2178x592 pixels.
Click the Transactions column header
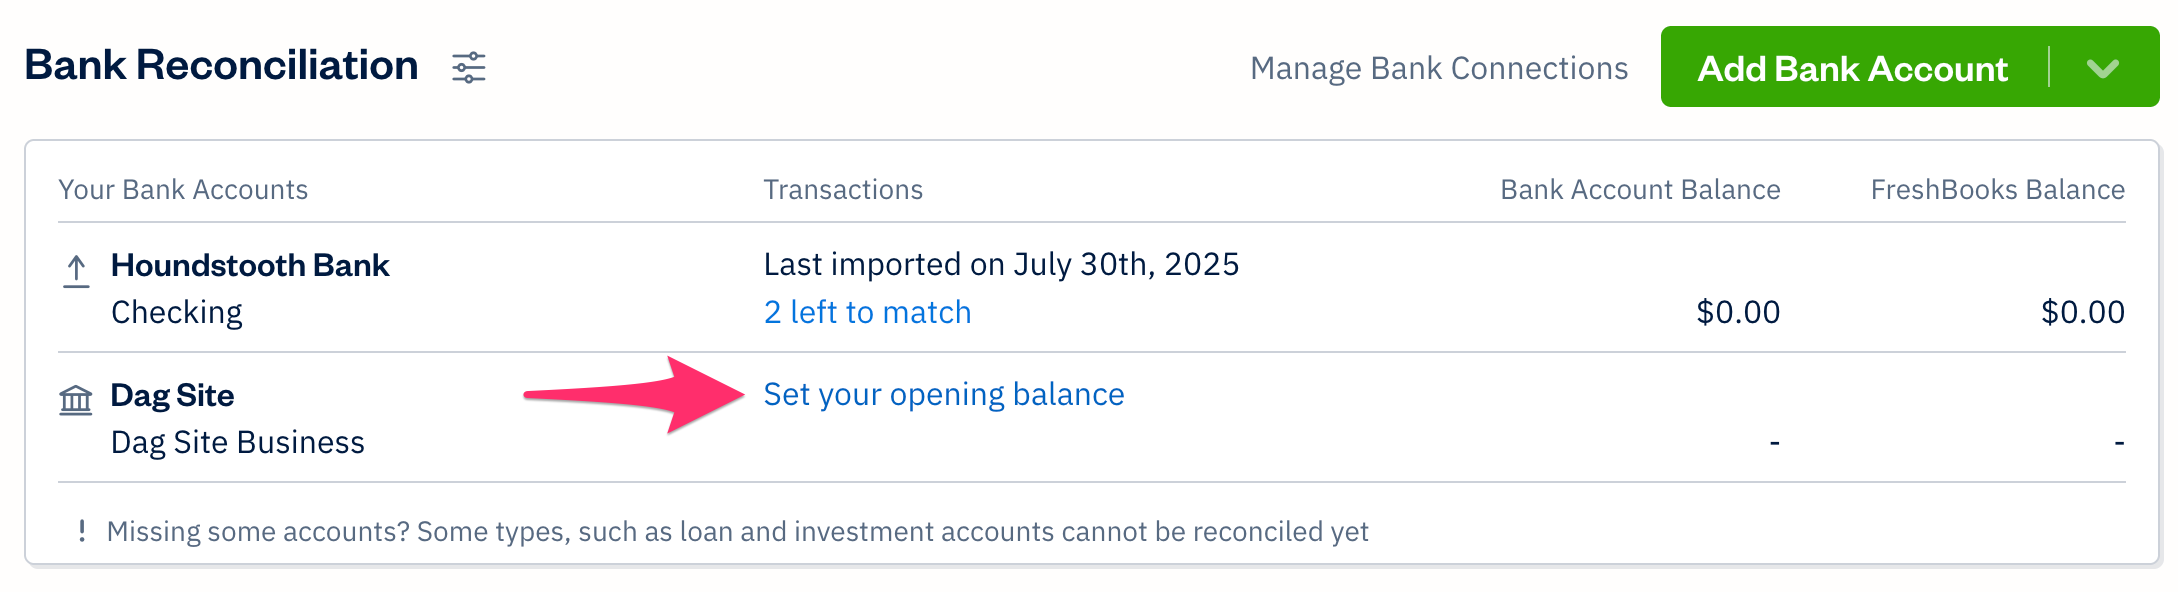[x=842, y=189]
